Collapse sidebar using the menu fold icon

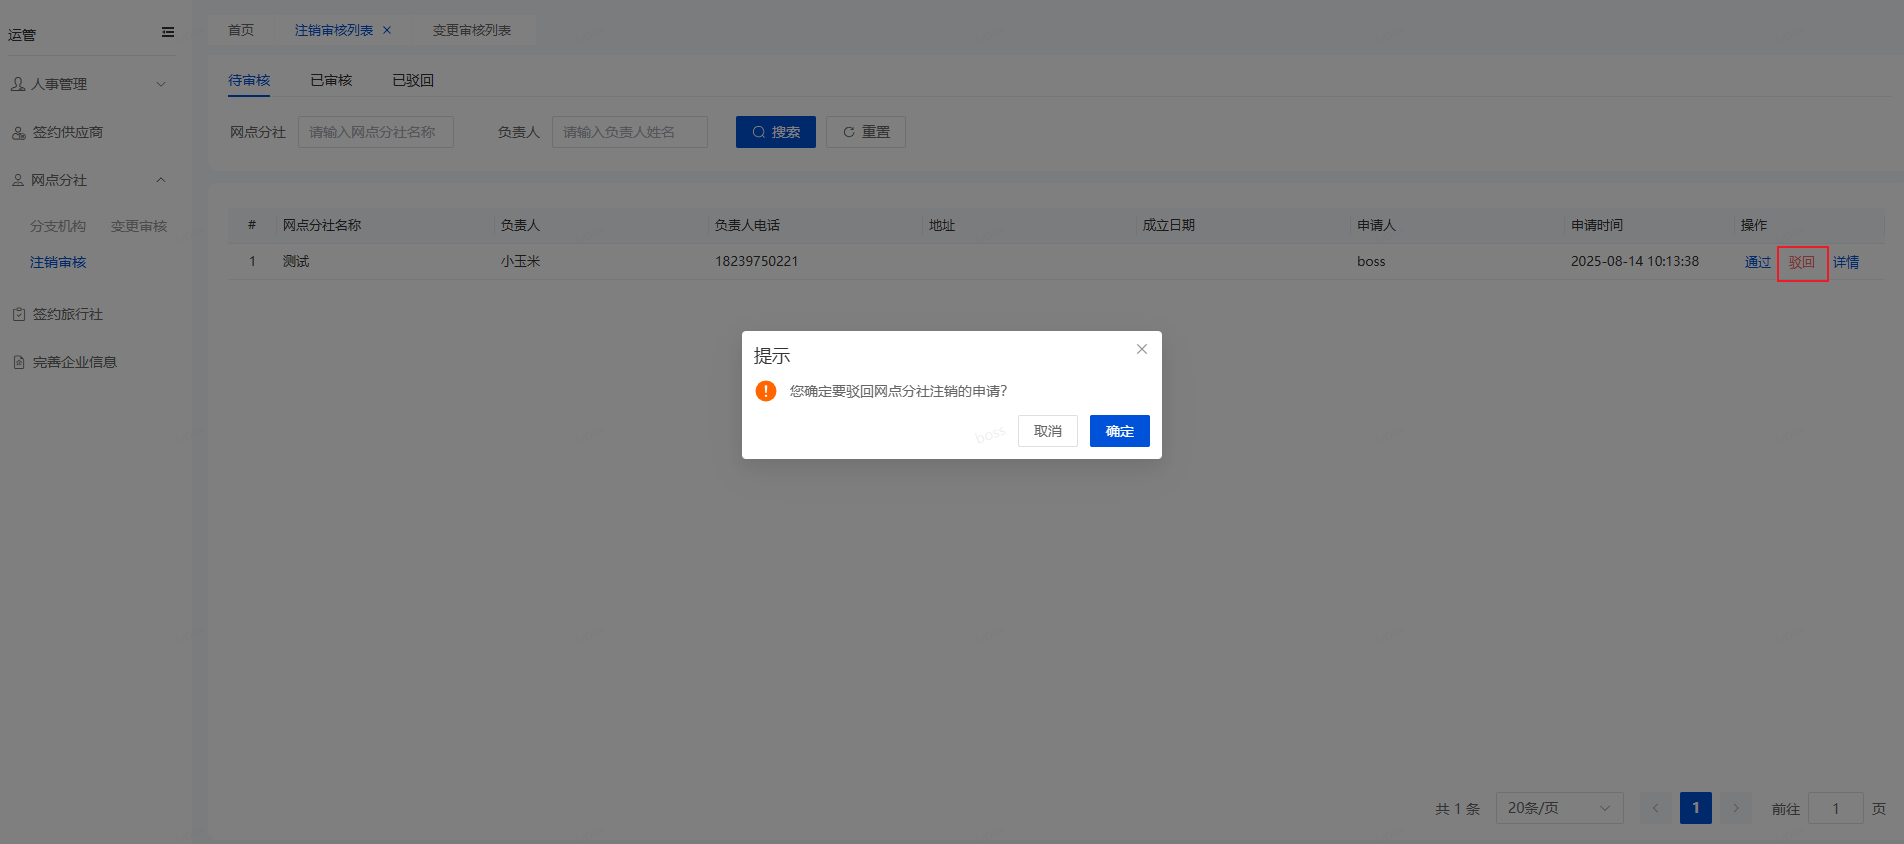(168, 33)
